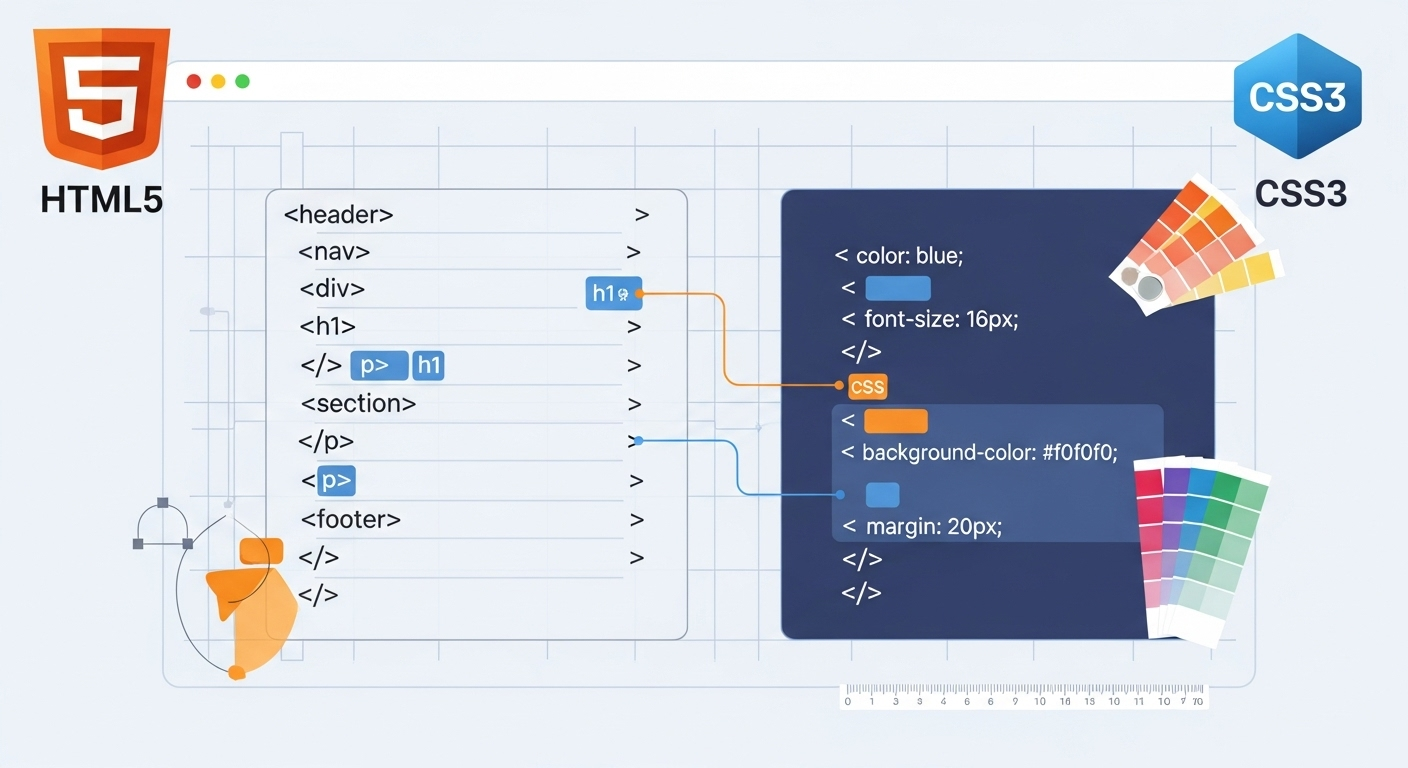
Task: Select the <section> tag line
Action: point(358,404)
